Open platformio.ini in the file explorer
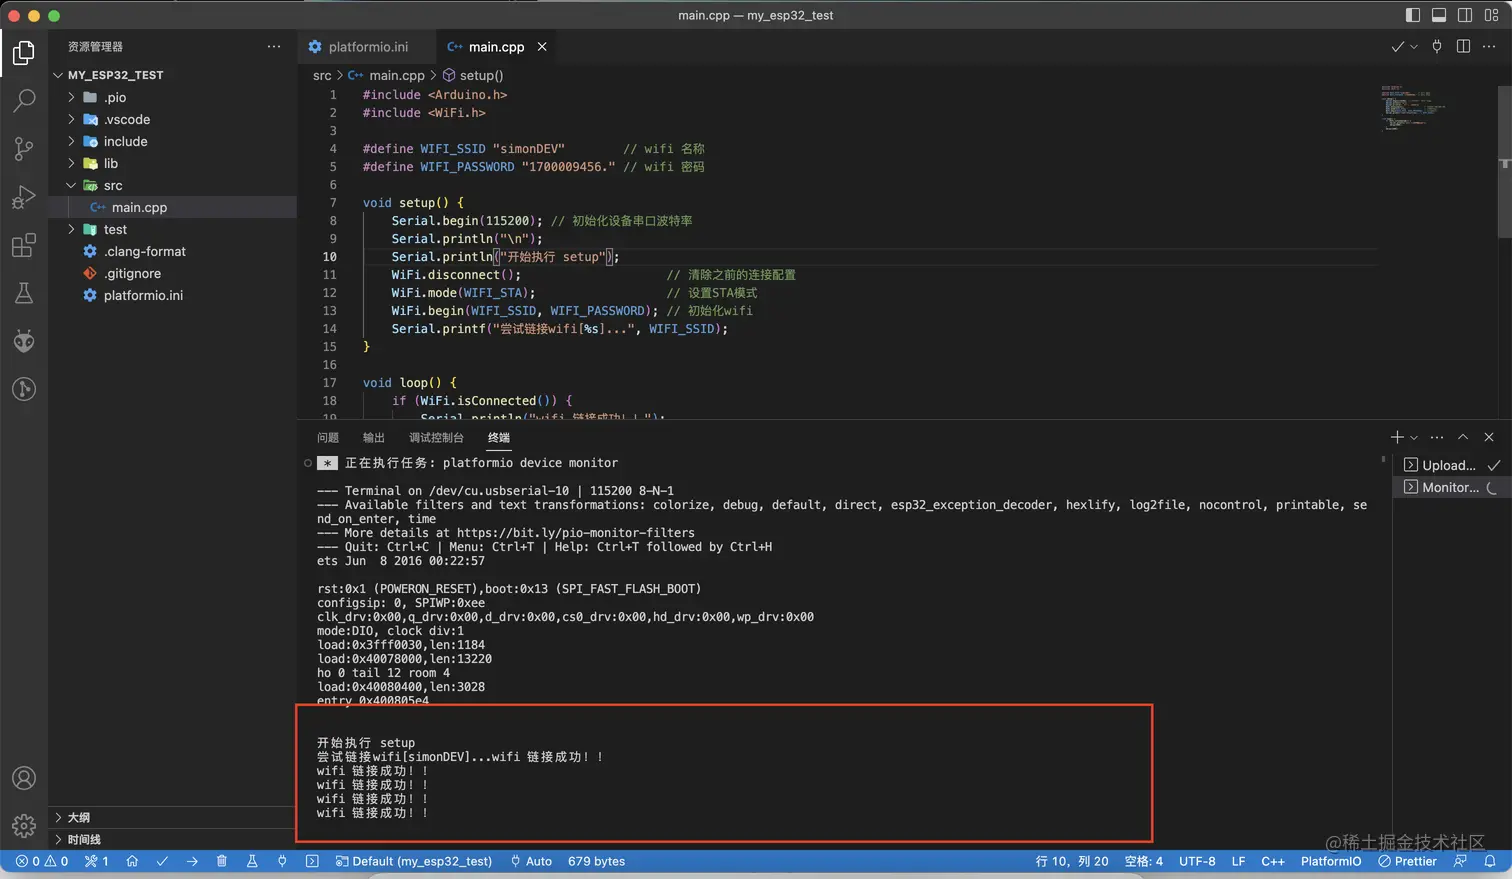This screenshot has width=1512, height=879. tap(143, 295)
